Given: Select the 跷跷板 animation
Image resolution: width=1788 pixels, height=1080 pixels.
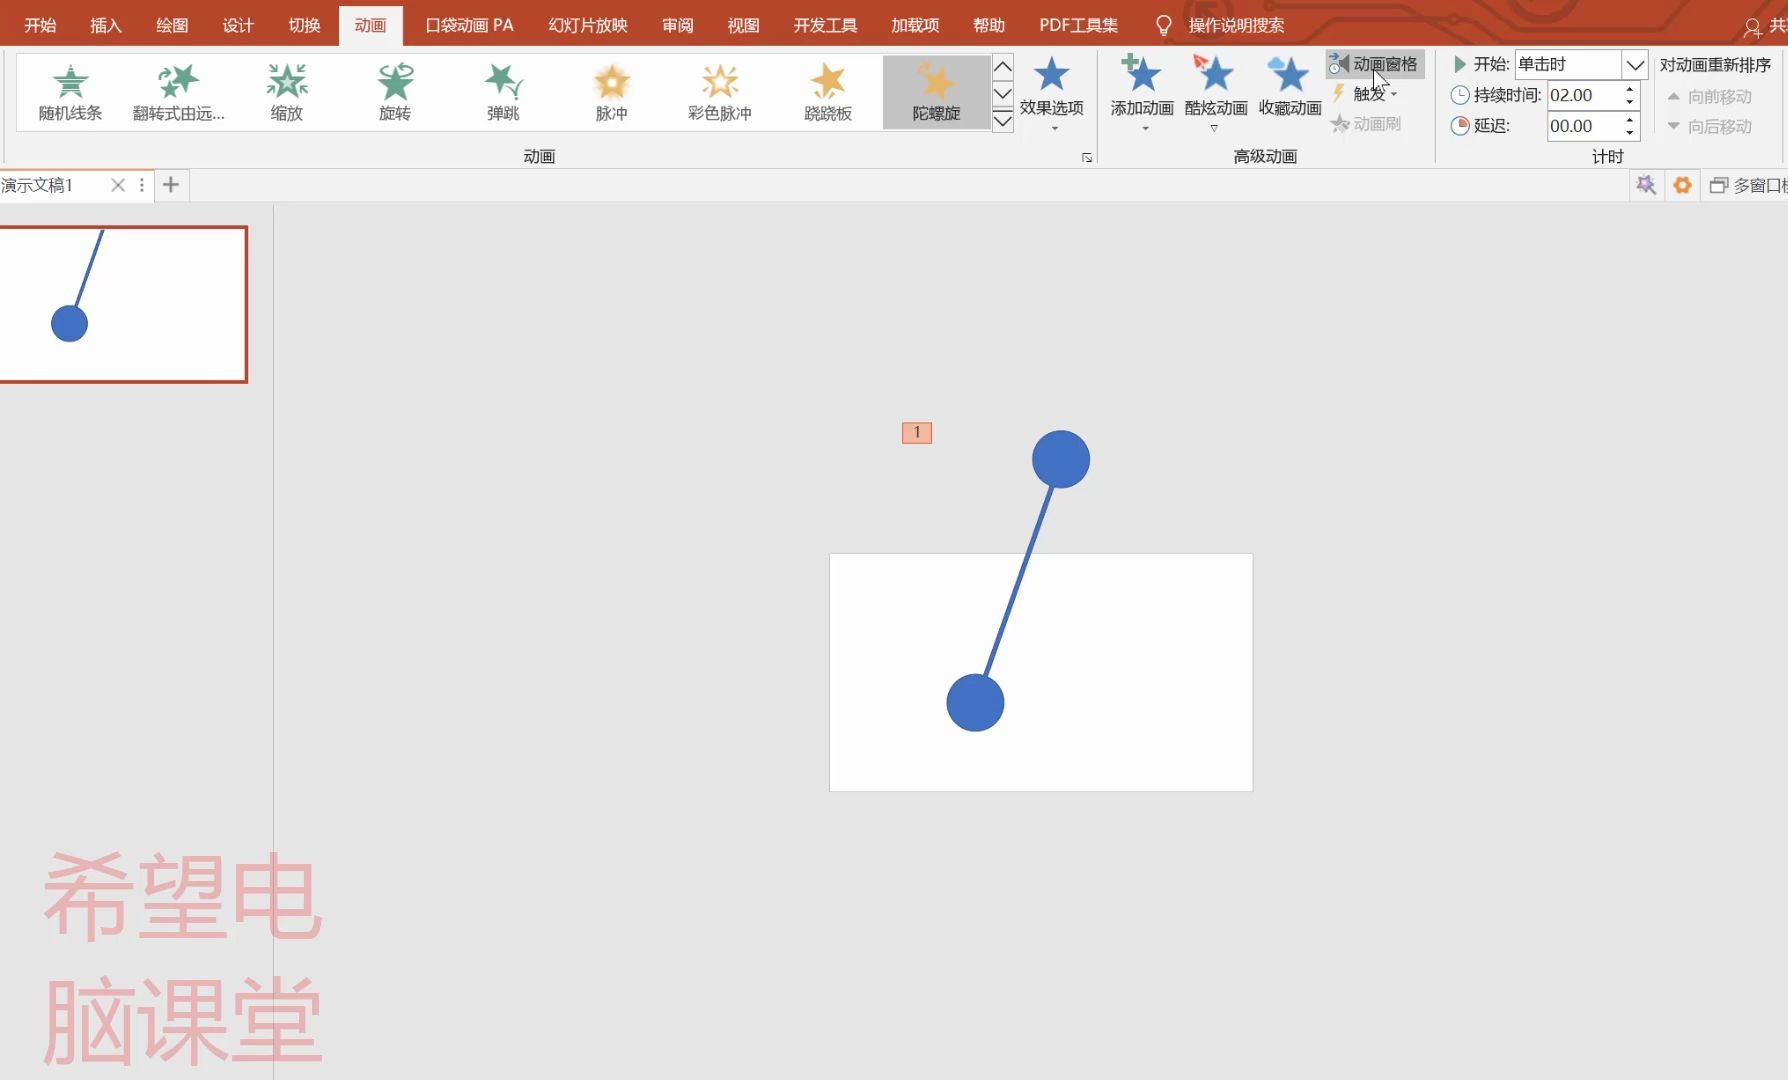Looking at the screenshot, I should 828,92.
